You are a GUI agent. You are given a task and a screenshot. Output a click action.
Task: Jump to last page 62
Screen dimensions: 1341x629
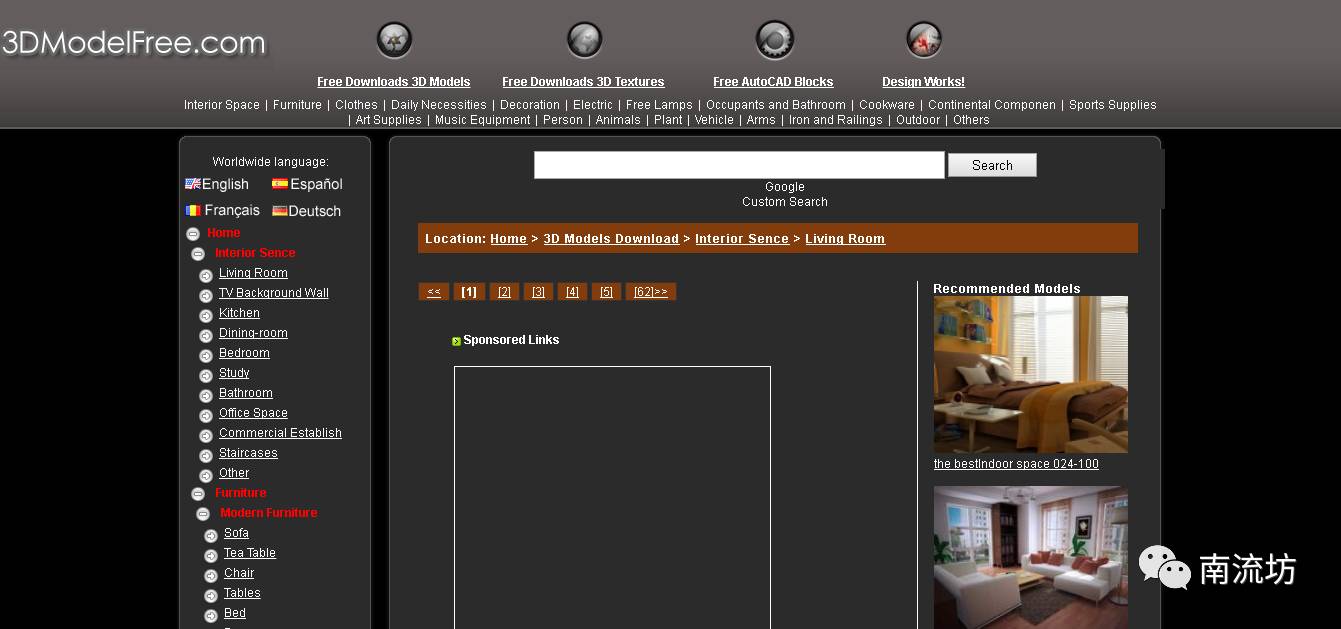pyautogui.click(x=651, y=292)
